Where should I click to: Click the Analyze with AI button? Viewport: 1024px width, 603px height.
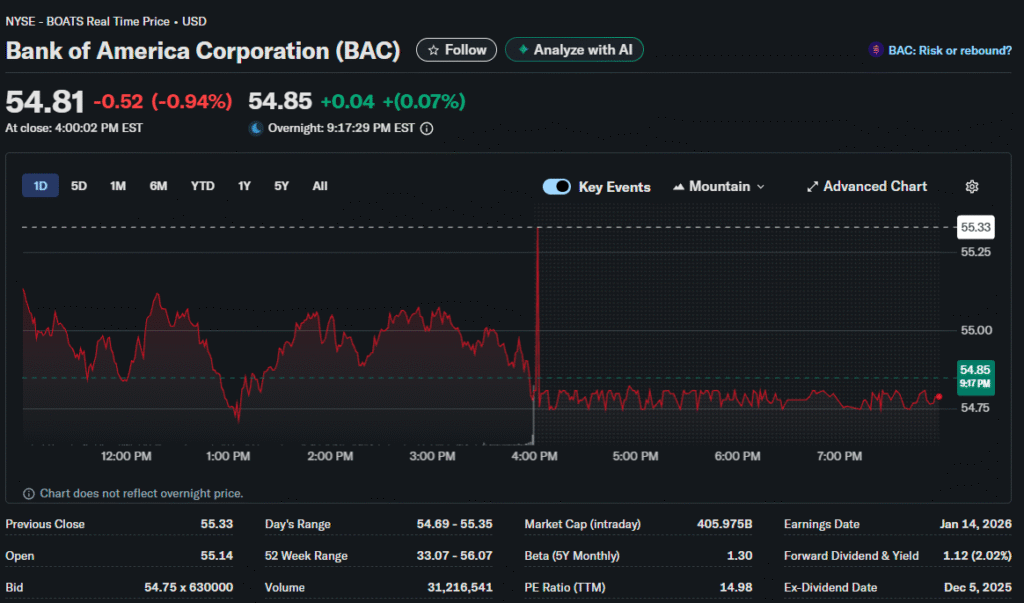574,50
